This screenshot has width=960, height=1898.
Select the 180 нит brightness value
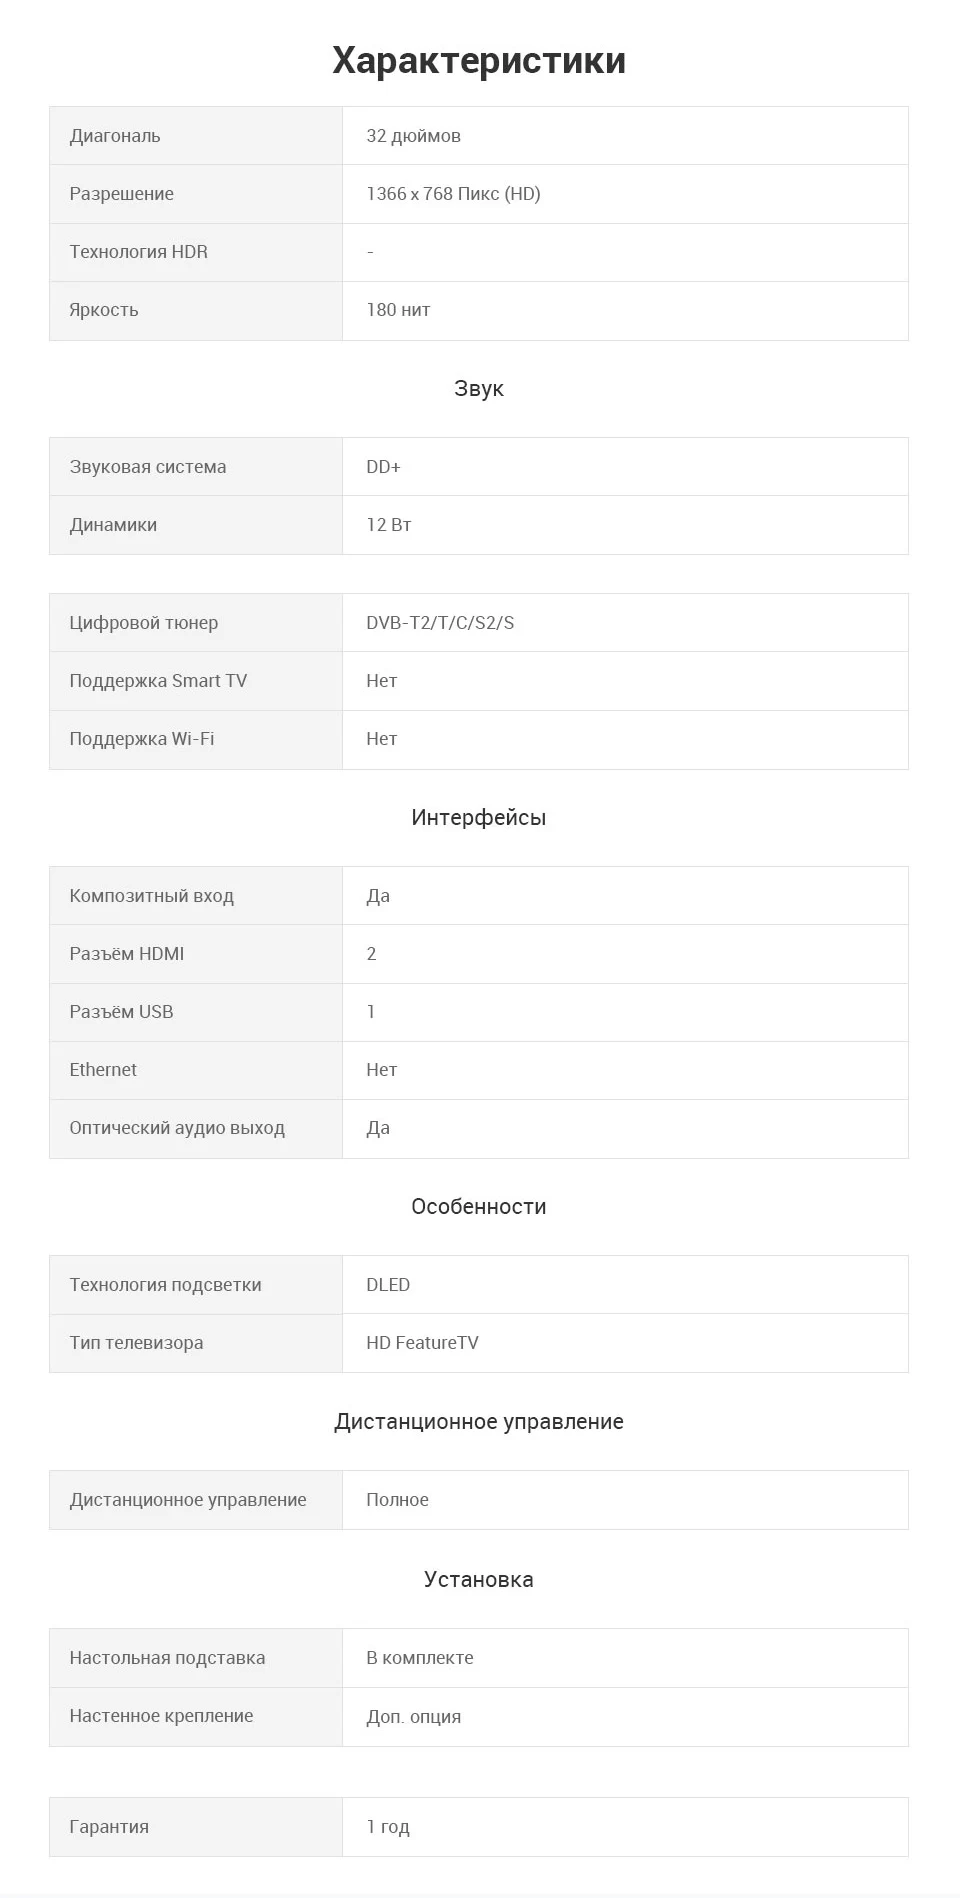point(398,310)
